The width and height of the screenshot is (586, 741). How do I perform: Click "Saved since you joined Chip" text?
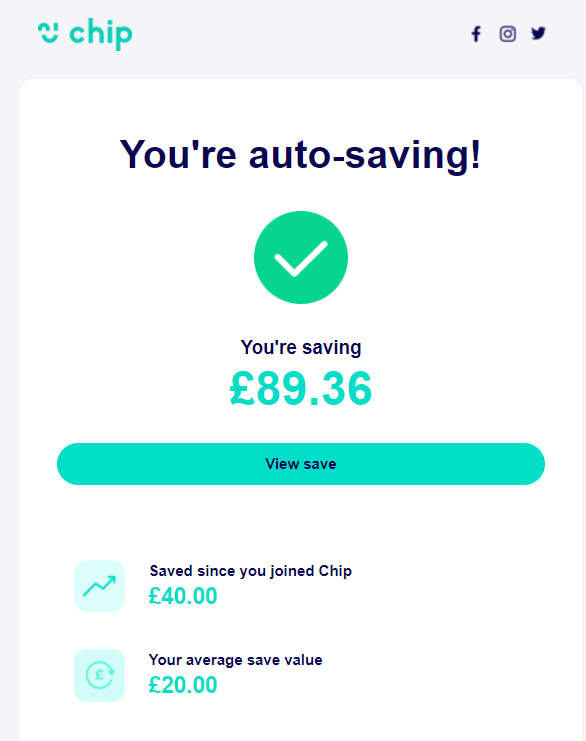click(250, 571)
